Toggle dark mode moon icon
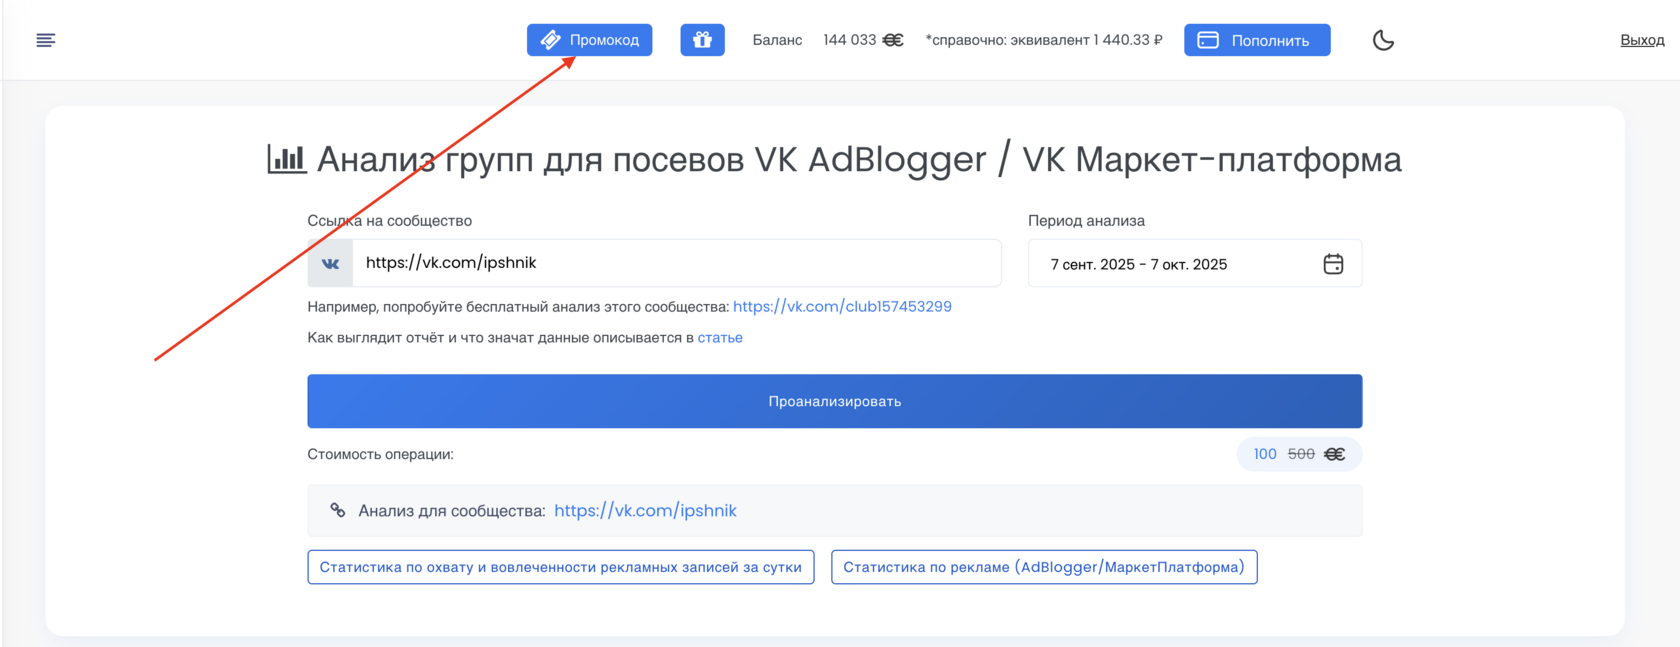 pyautogui.click(x=1383, y=40)
